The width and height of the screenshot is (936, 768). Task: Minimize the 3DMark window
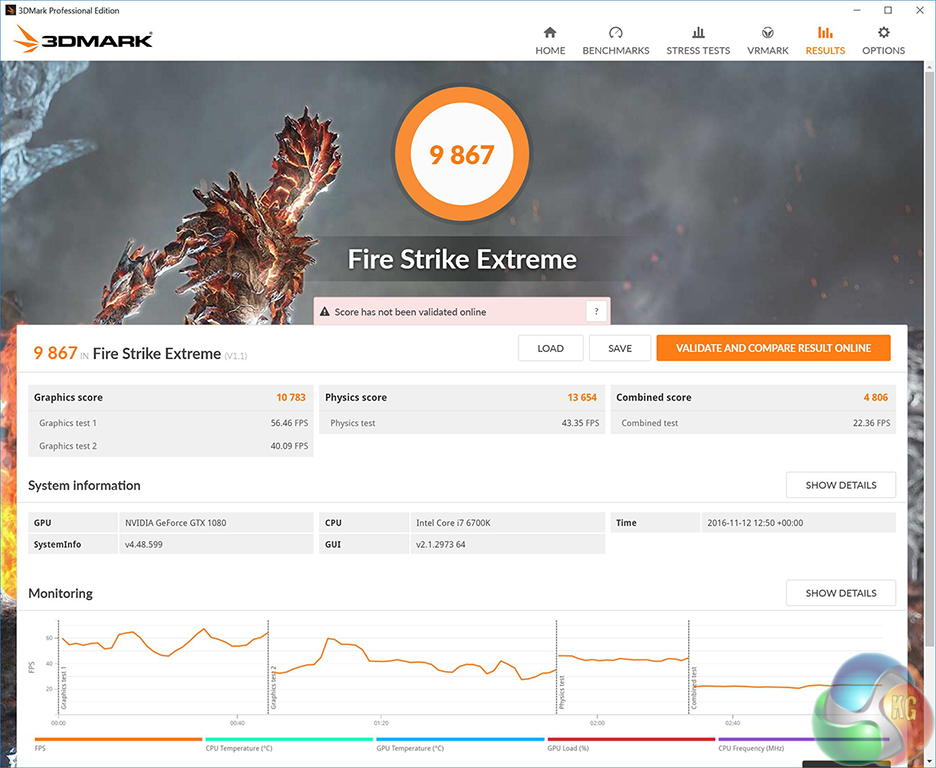point(857,10)
